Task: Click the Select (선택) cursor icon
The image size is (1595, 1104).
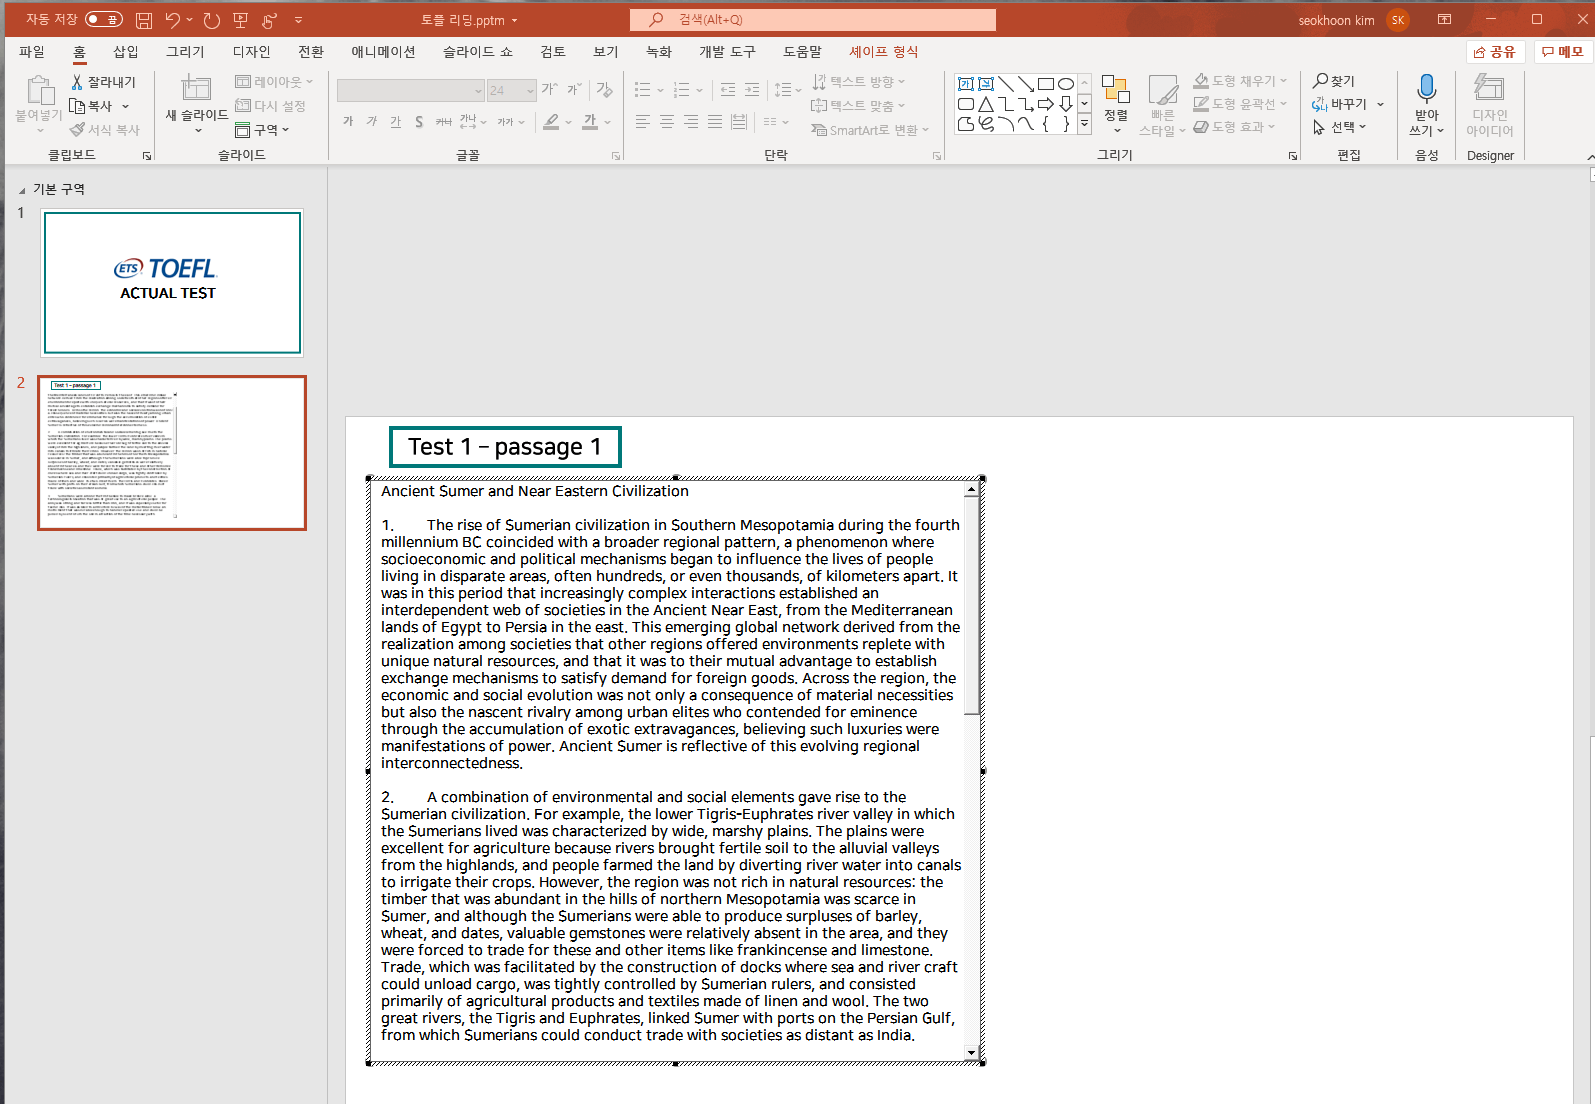Action: [x=1319, y=127]
